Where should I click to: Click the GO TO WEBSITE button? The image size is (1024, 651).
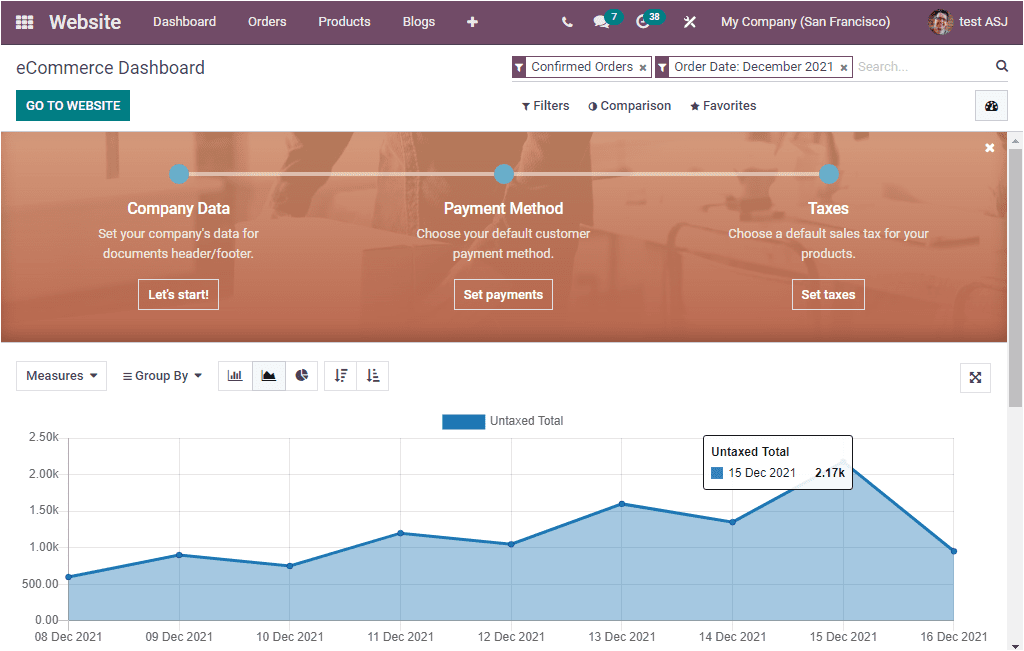72,104
